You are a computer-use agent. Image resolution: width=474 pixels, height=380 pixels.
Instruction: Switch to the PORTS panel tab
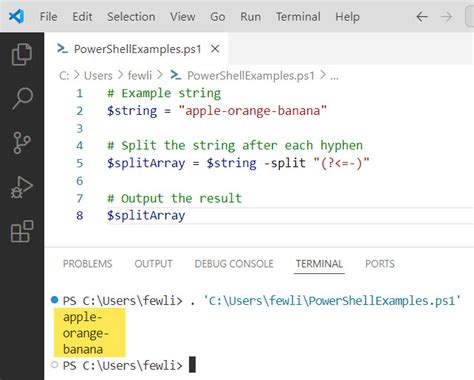click(x=380, y=264)
